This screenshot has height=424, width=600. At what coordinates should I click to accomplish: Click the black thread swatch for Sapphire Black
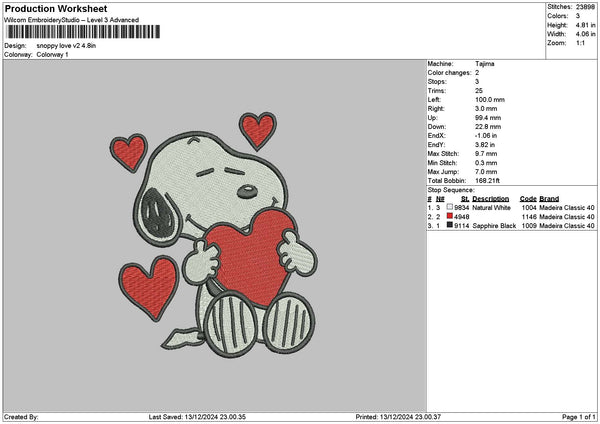(x=450, y=225)
